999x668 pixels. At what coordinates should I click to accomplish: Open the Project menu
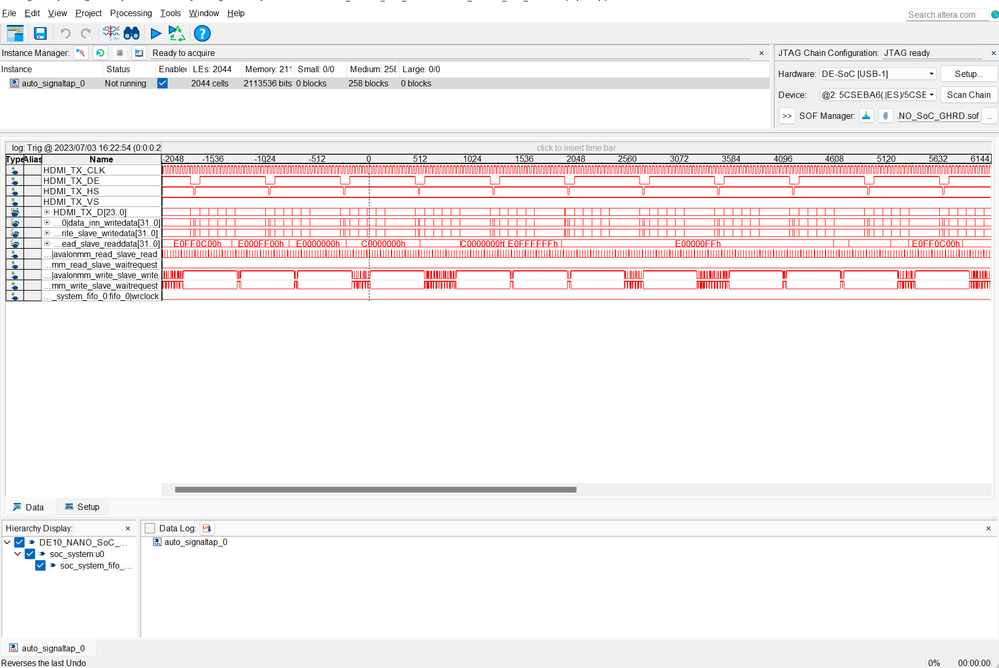tap(88, 13)
